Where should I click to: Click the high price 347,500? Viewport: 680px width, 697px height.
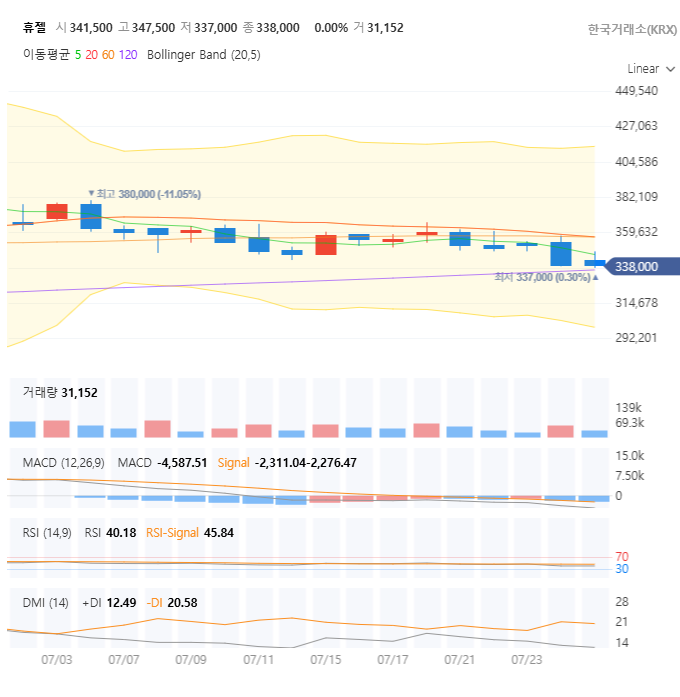[153, 28]
